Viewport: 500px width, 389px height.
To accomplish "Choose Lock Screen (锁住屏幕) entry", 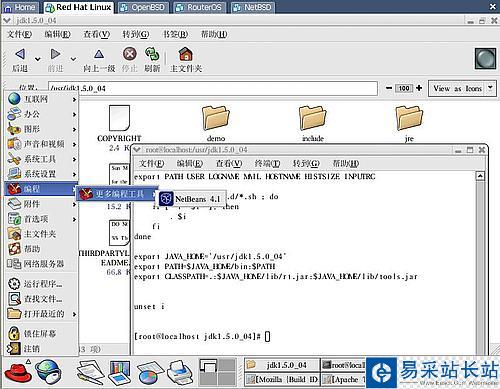I will (x=42, y=333).
